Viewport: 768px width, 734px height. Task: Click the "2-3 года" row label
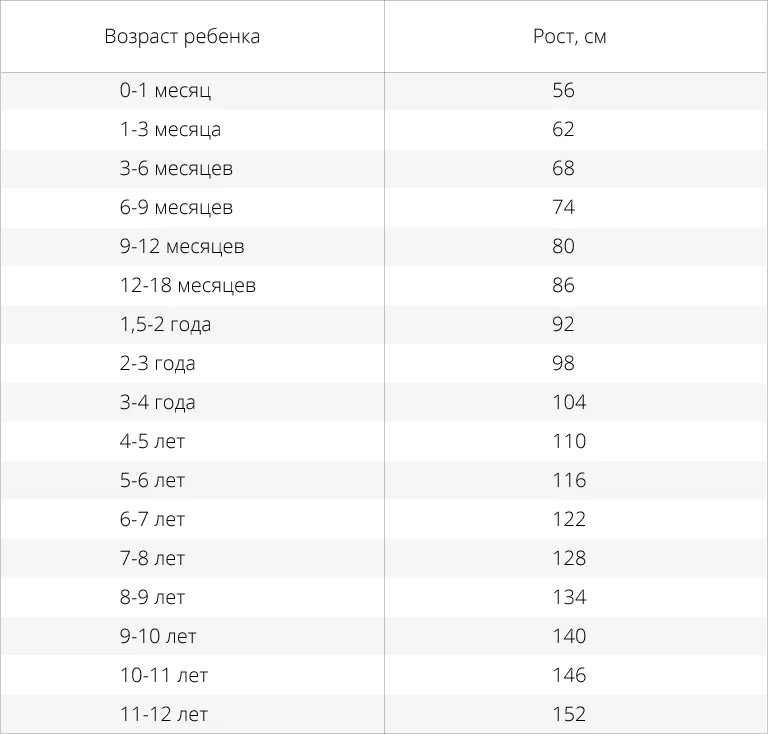tap(158, 364)
